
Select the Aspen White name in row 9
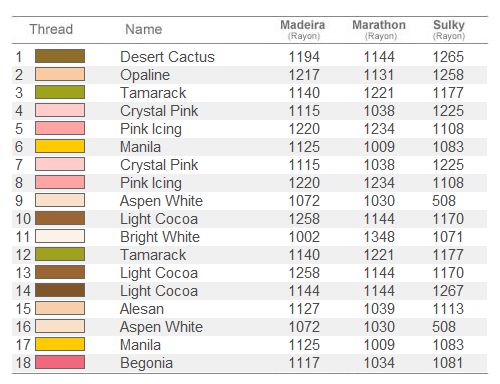[x=161, y=201]
